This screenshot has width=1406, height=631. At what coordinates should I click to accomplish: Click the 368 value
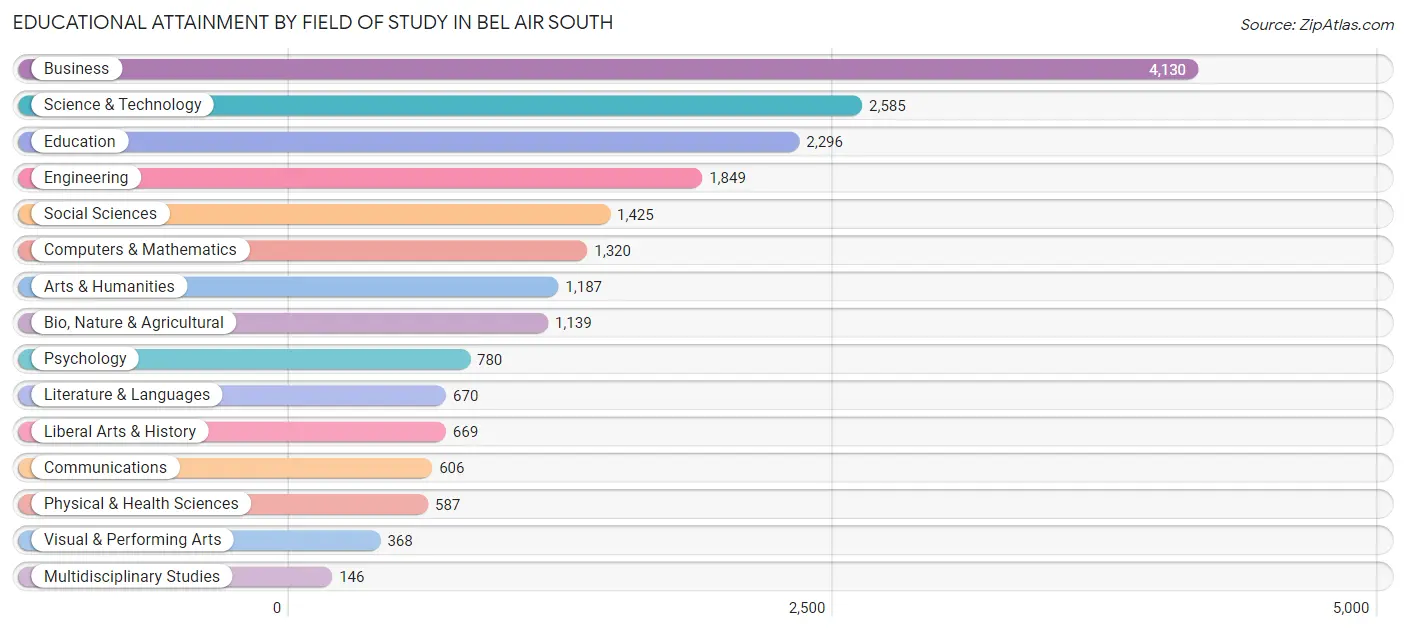[400, 541]
